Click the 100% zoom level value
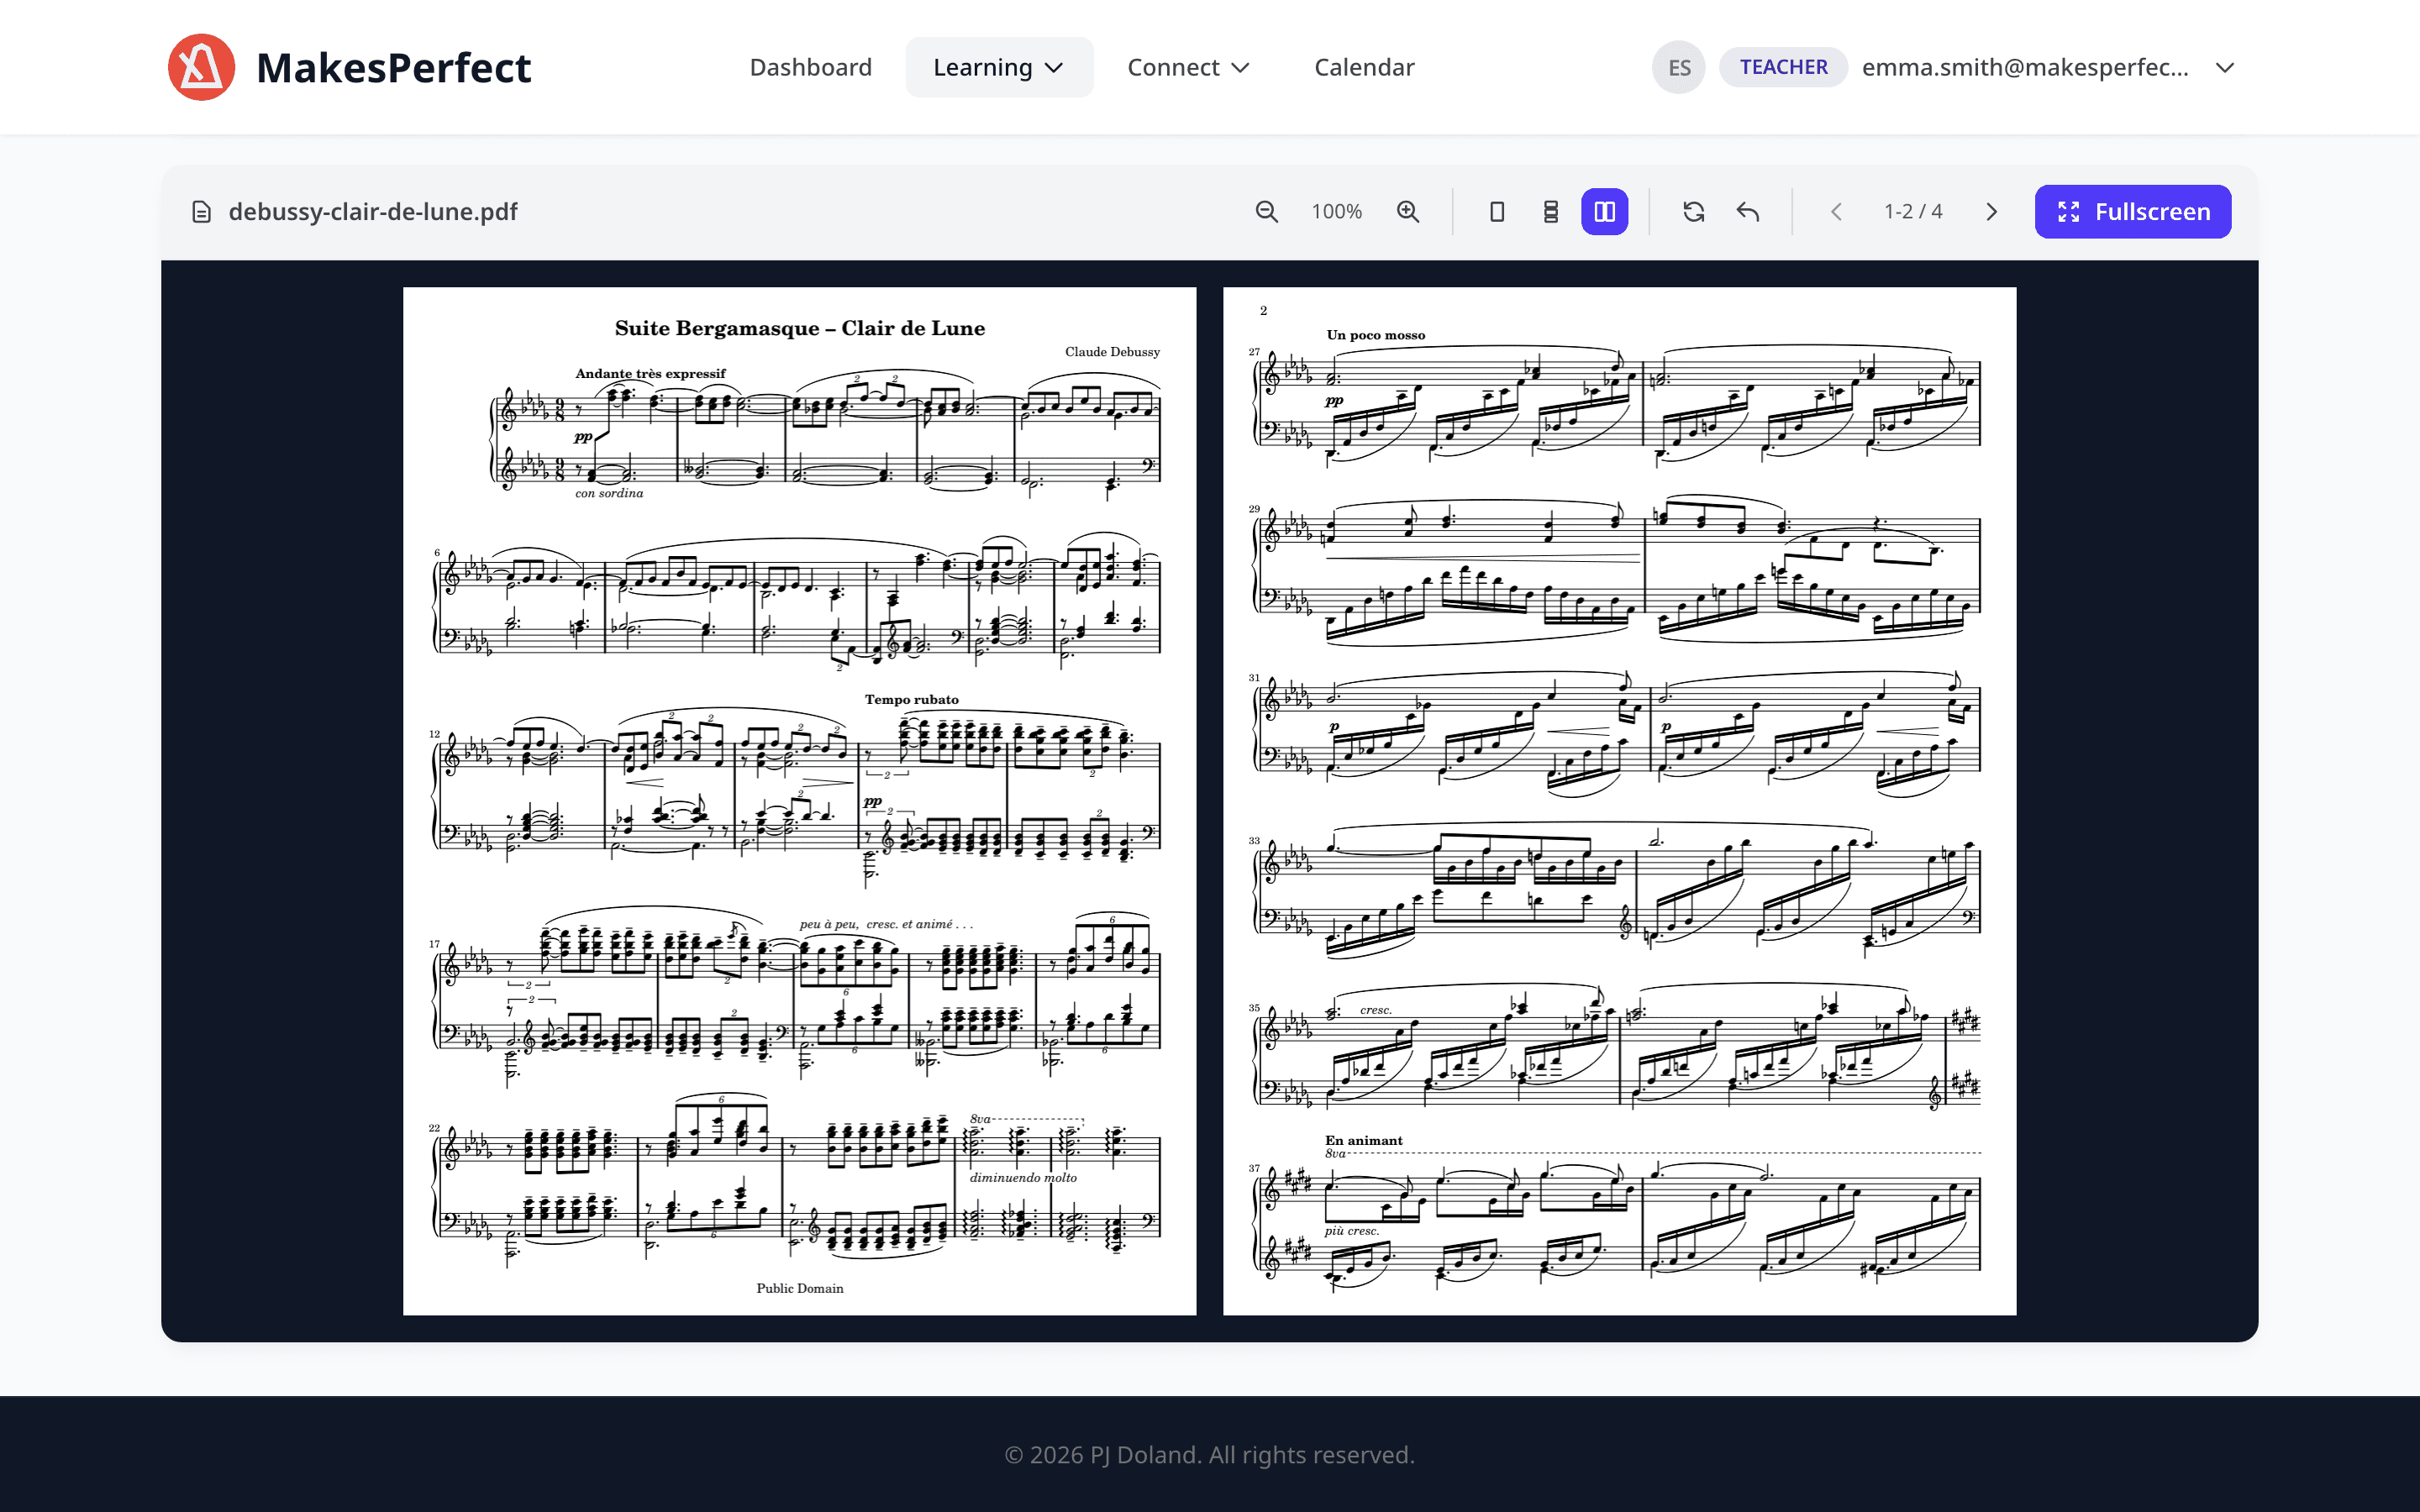 point(1337,212)
